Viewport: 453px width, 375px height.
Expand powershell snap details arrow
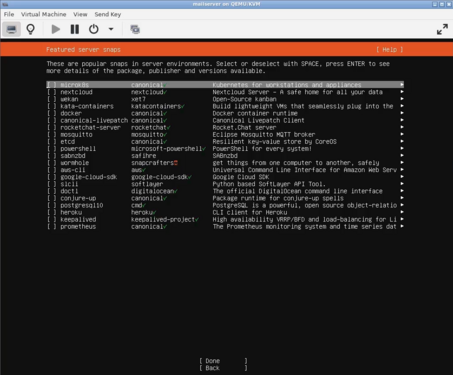click(402, 148)
